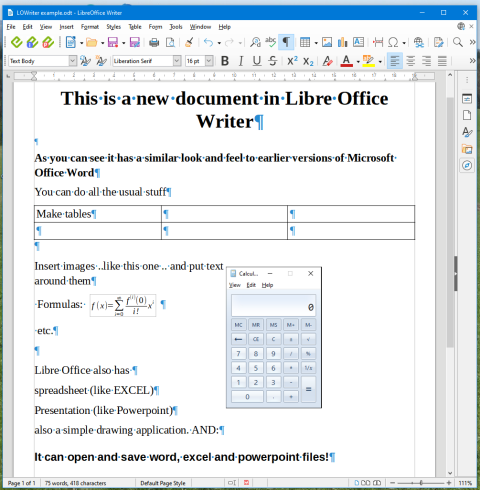The height and width of the screenshot is (490, 480).
Task: Open the recent documents dropdown beside Open
Action: [x=102, y=43]
